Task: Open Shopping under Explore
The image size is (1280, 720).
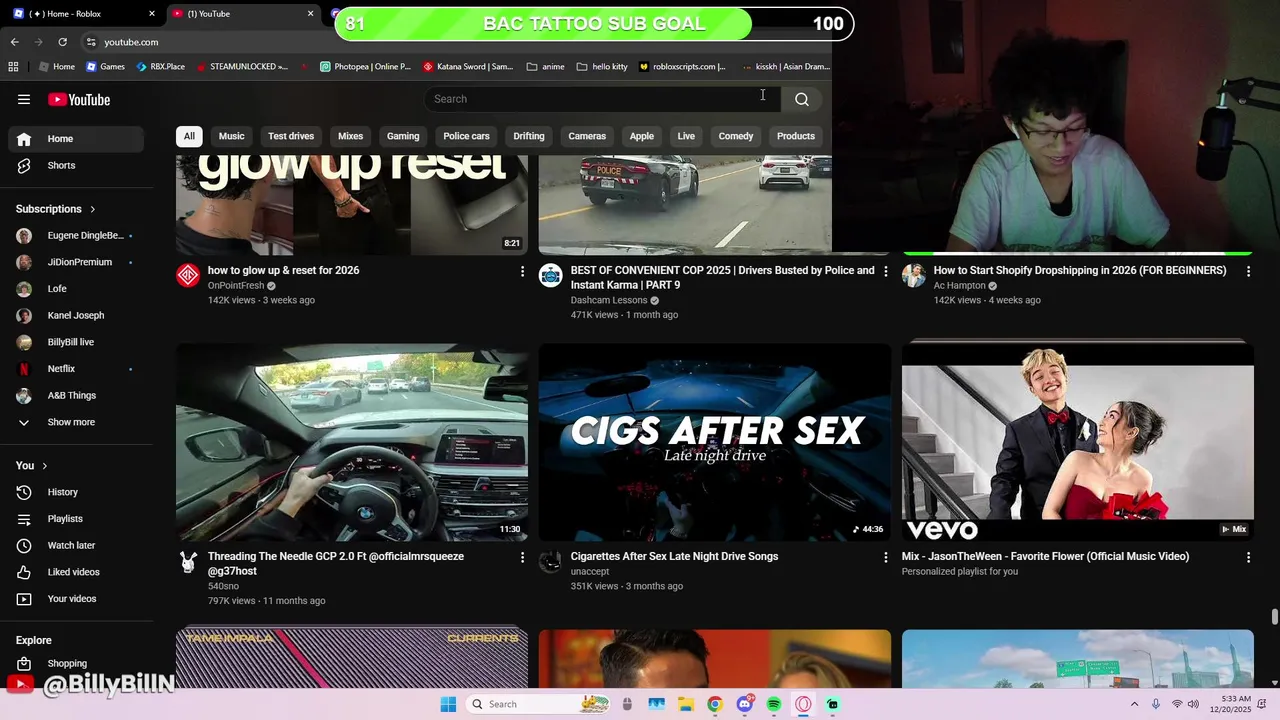Action: (76, 663)
